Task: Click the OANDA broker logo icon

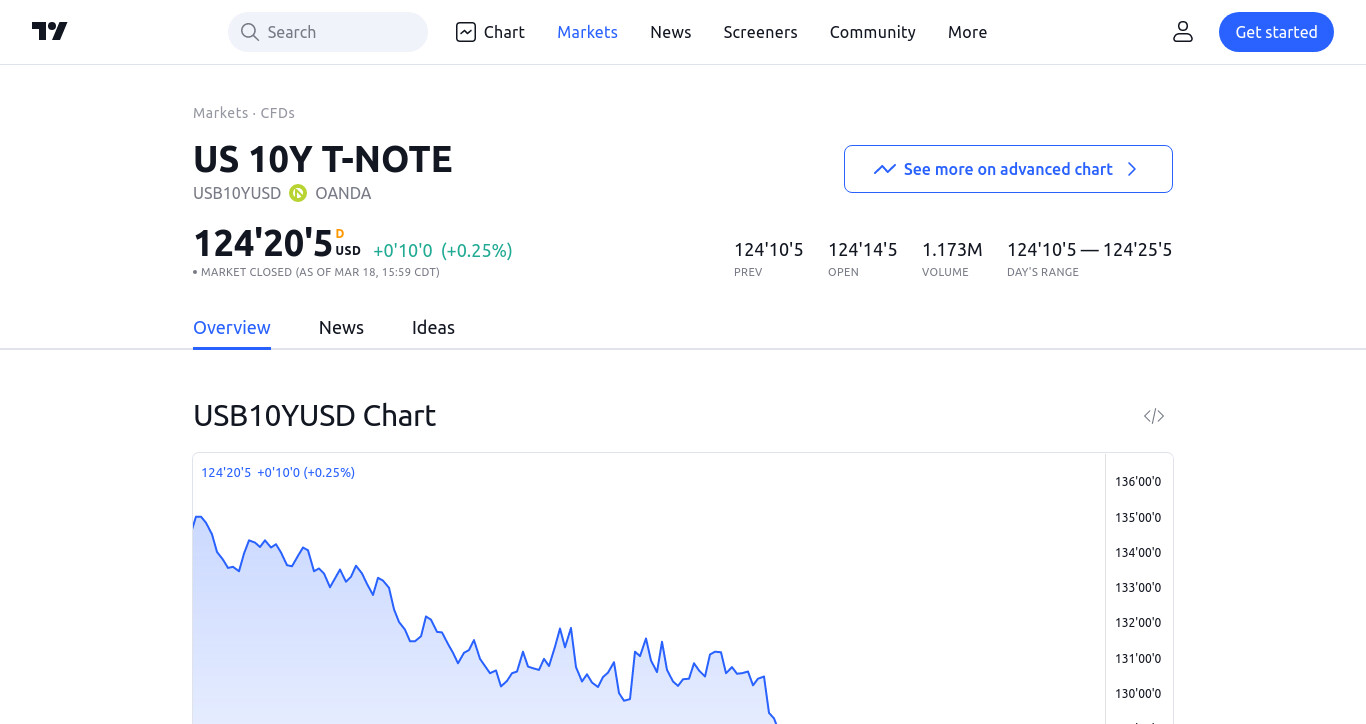Action: 298,193
